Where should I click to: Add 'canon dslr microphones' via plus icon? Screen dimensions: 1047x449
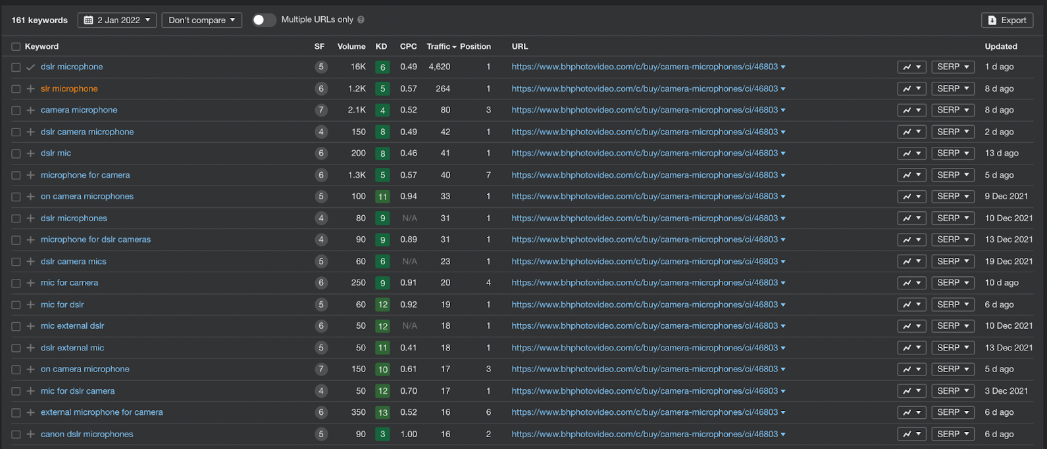(x=30, y=434)
